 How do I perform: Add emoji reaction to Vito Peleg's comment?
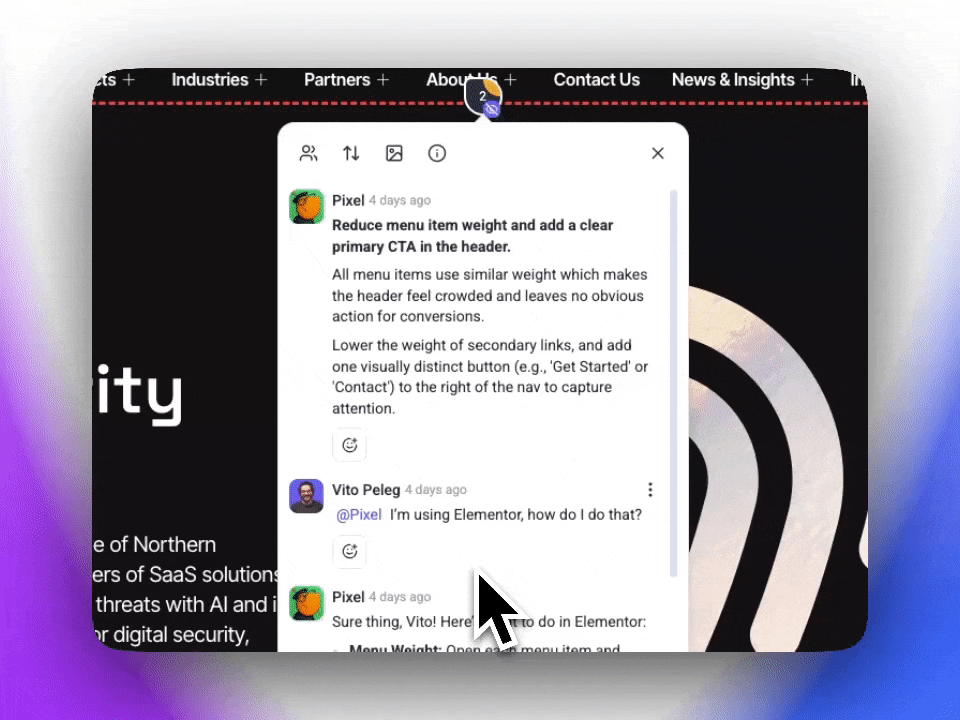[349, 551]
